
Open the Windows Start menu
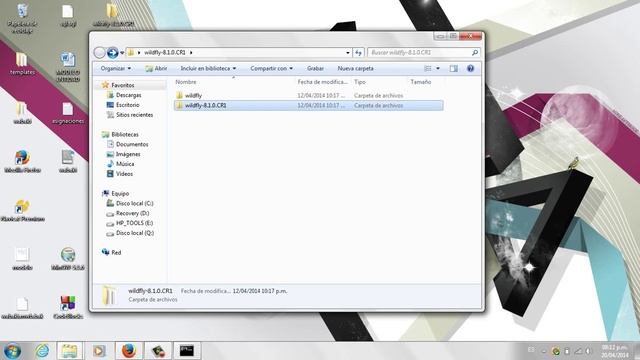tap(13, 351)
